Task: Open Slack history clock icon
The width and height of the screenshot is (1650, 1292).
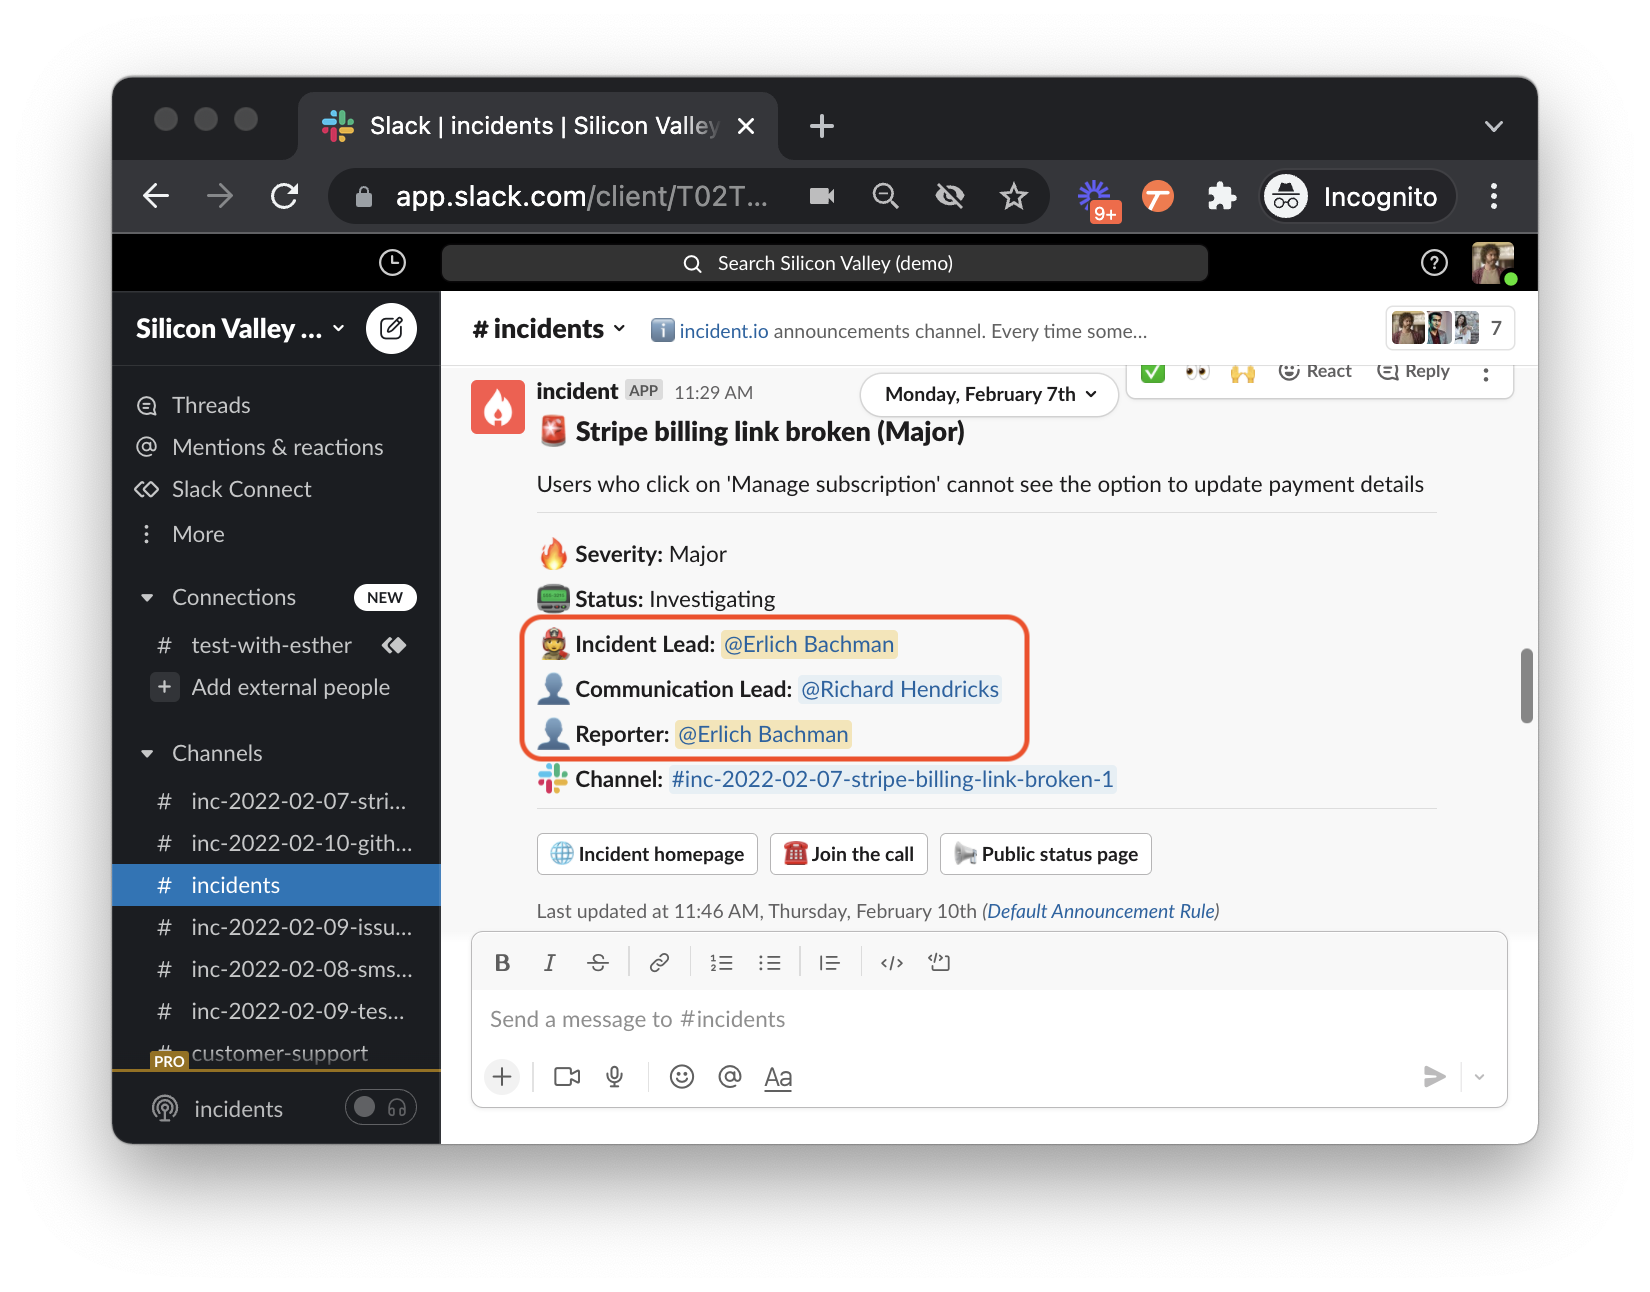Action: (392, 263)
